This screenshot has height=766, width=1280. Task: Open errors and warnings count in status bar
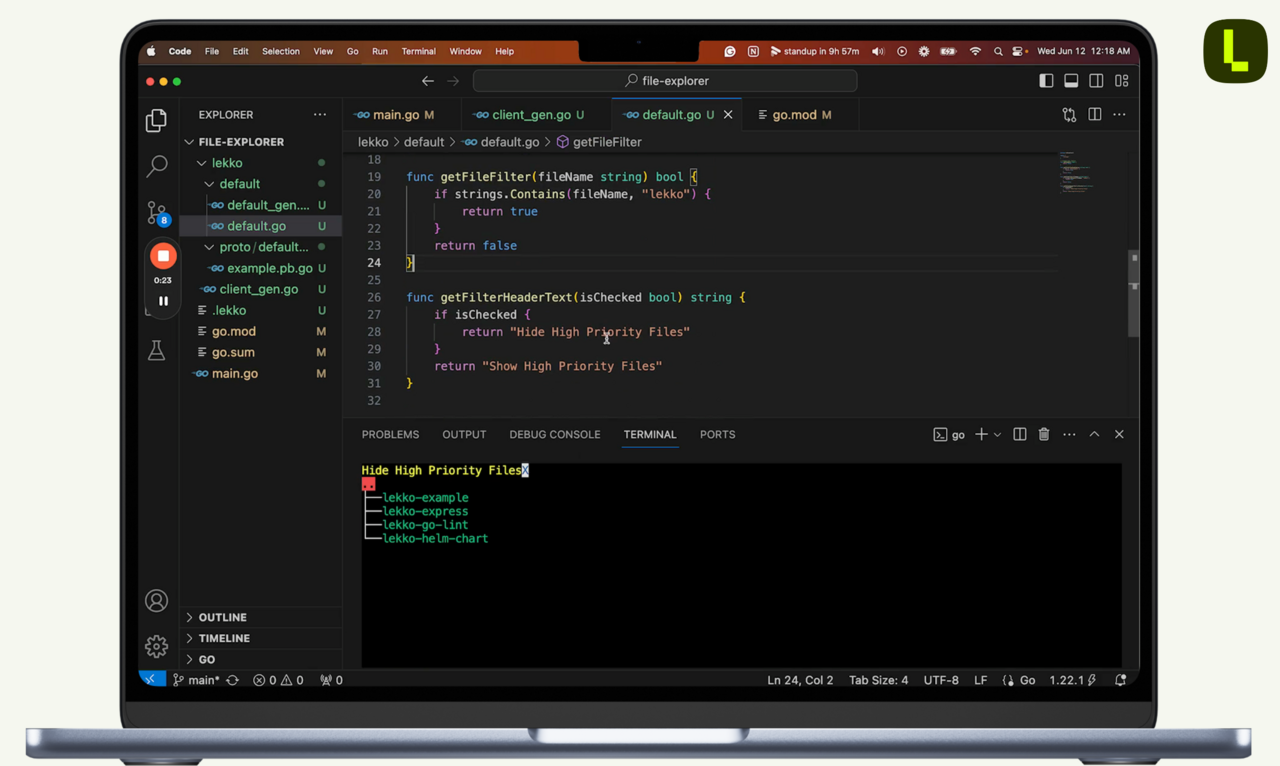click(278, 680)
